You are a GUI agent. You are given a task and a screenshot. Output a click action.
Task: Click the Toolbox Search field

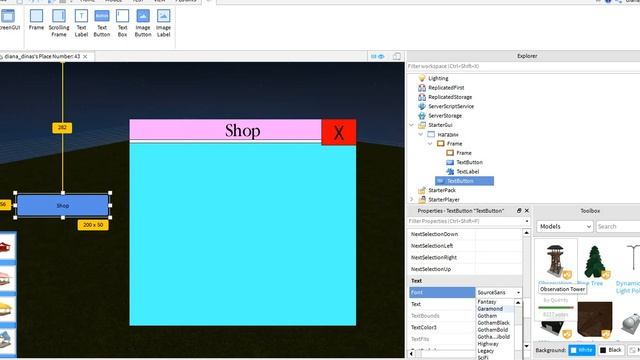[618, 227]
